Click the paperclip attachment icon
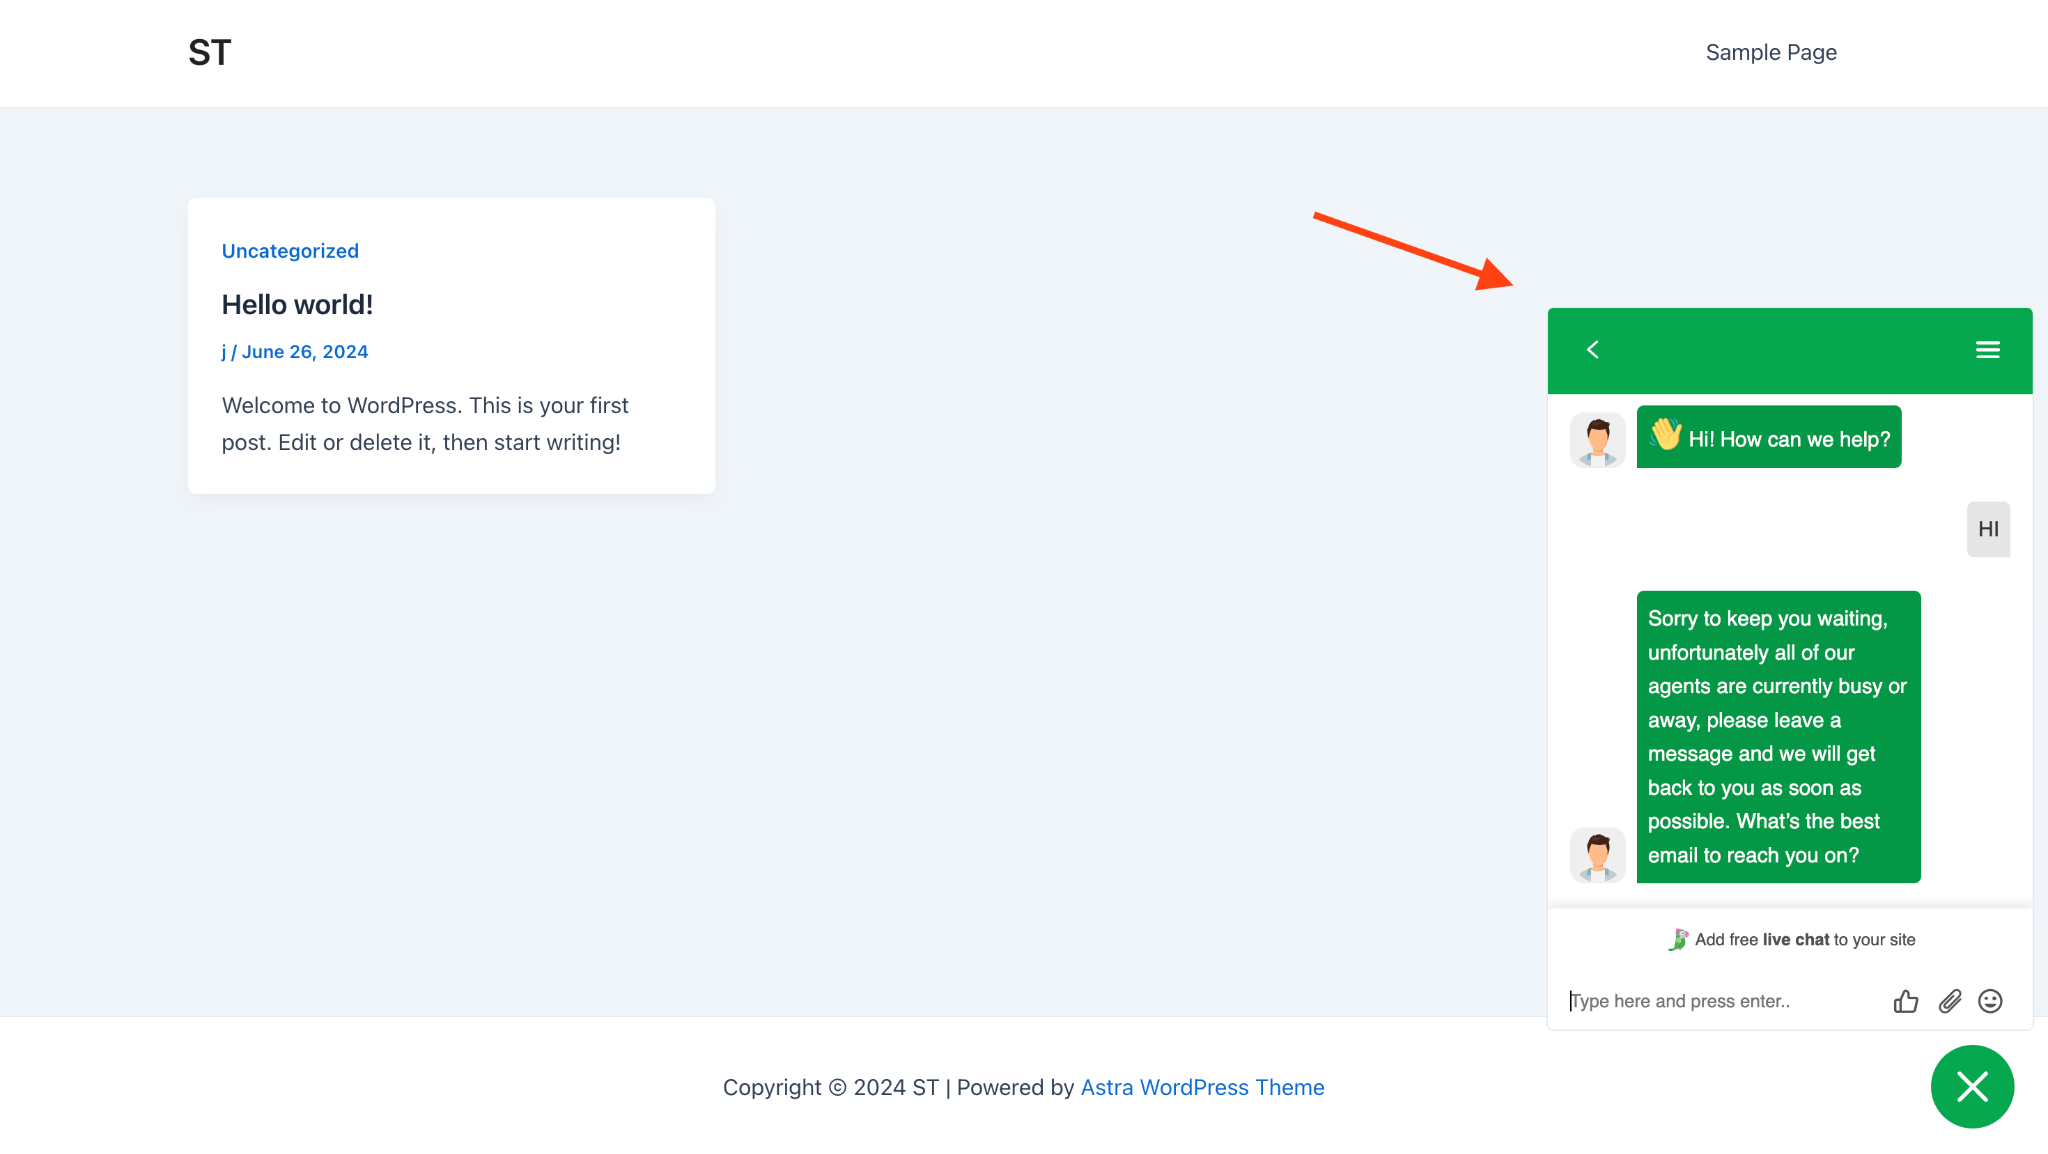This screenshot has width=2048, height=1154. point(1949,1001)
